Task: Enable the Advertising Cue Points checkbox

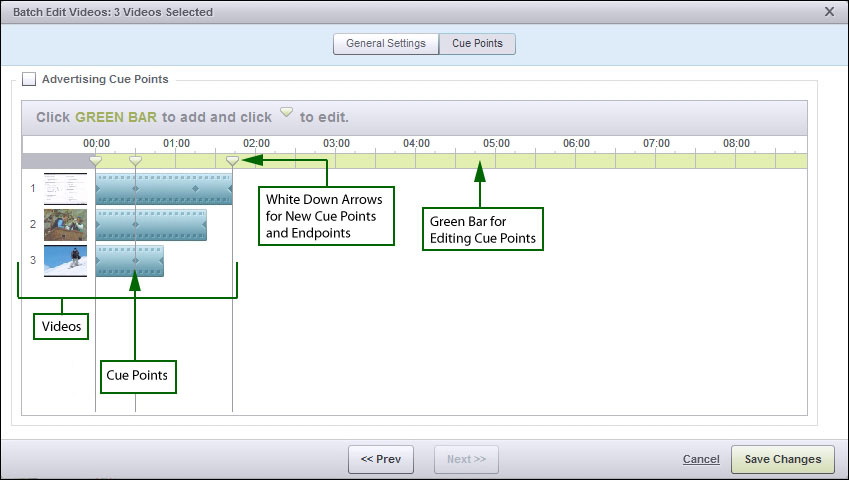Action: [29, 79]
